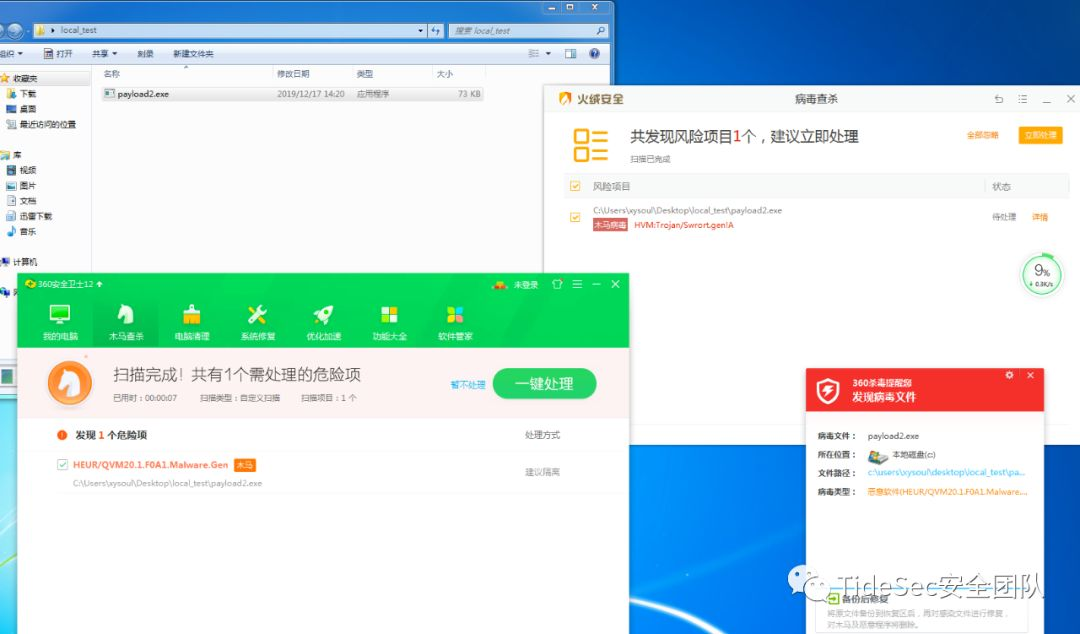The image size is (1080, 634).
Task: Open the view options dropdown arrow
Action: tap(548, 53)
